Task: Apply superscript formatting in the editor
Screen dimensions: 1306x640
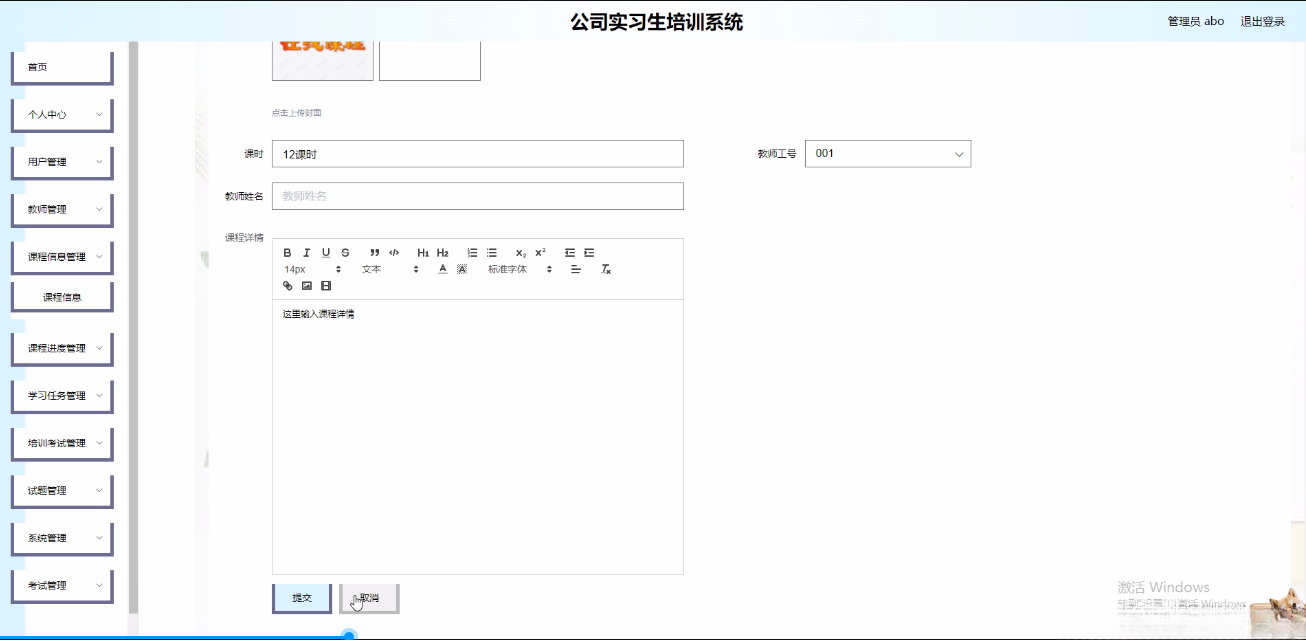Action: coord(540,252)
